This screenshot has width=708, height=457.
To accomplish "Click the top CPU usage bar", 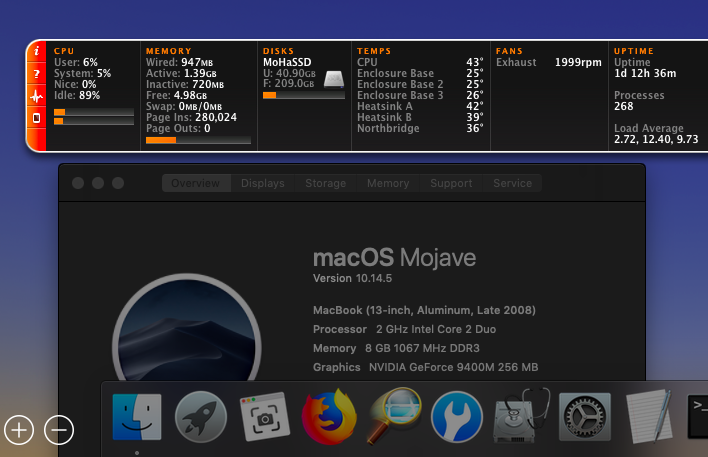I will pyautogui.click(x=94, y=112).
